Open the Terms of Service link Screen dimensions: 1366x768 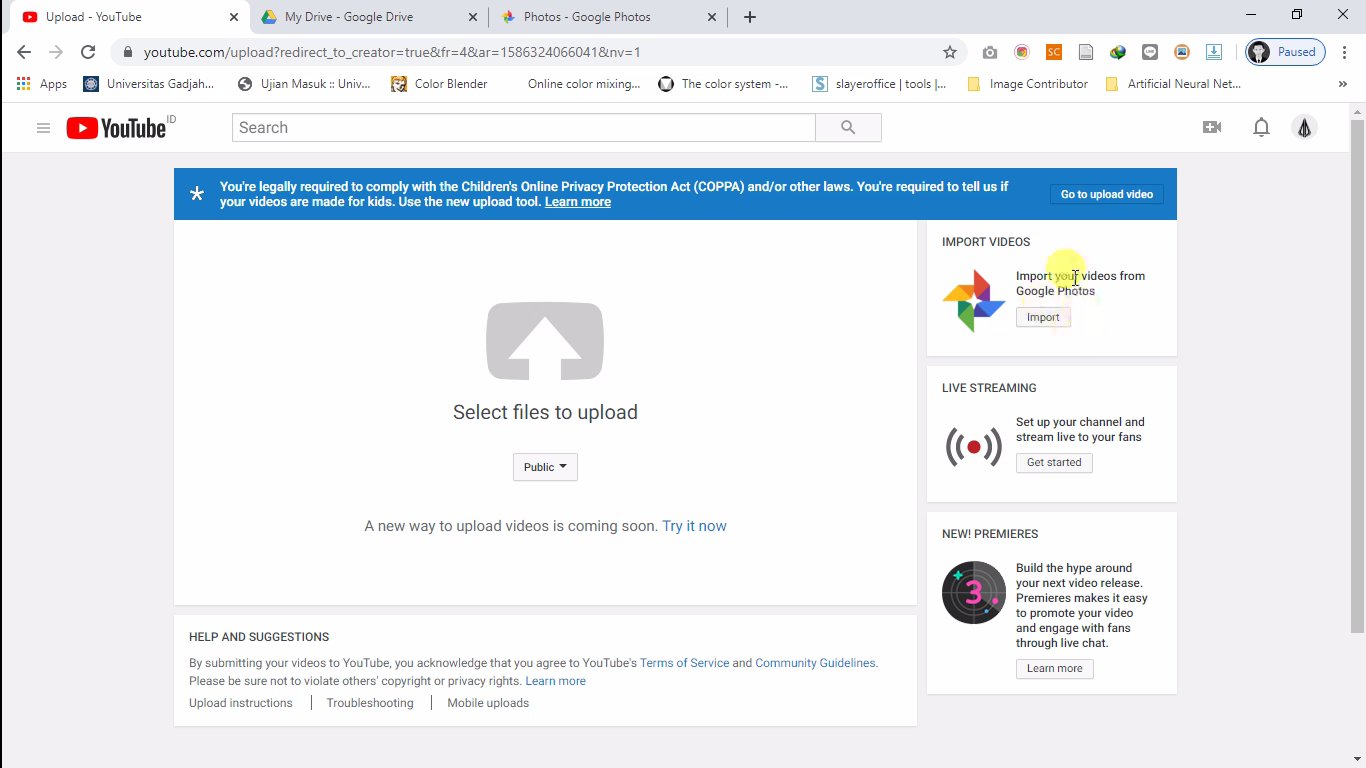[x=684, y=663]
